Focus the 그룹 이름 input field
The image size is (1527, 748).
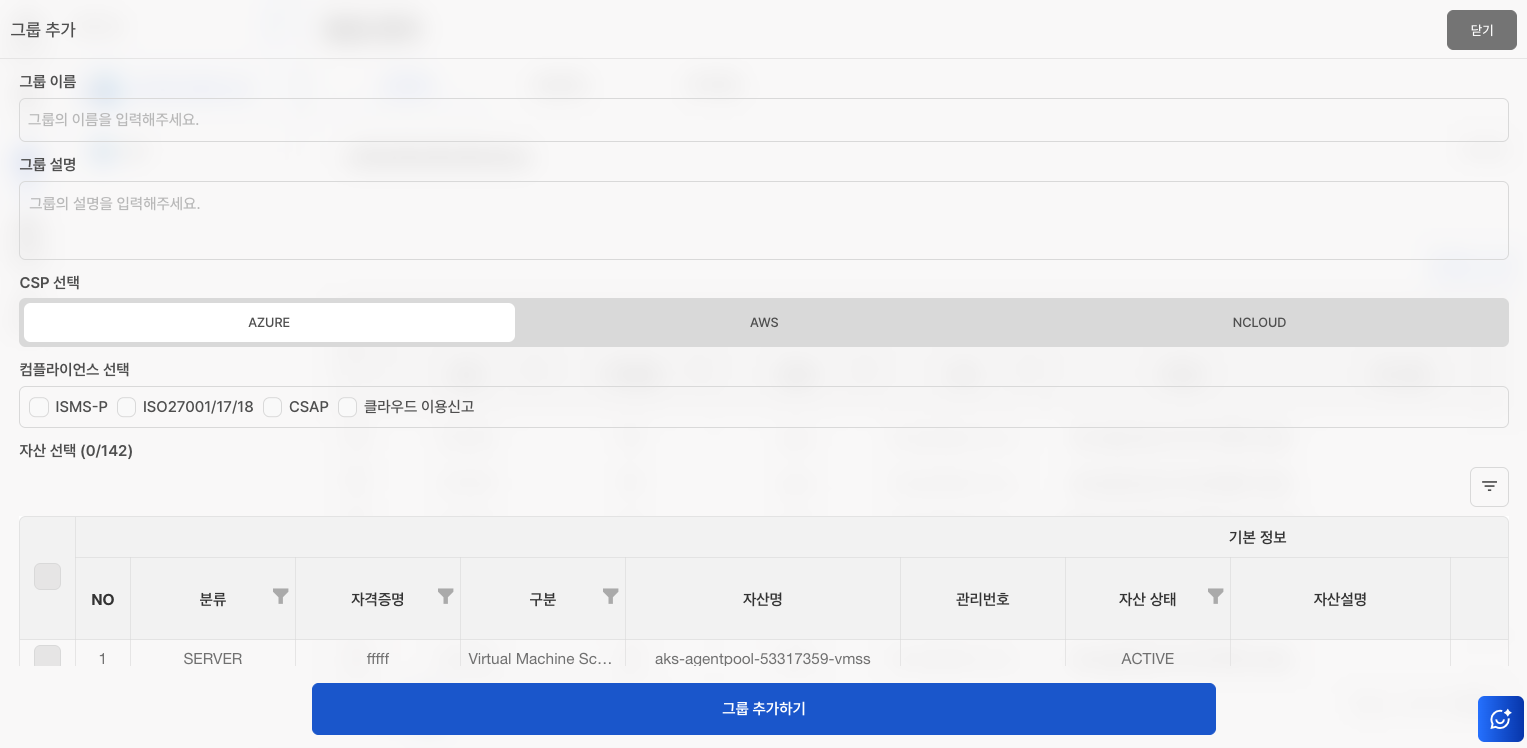point(763,120)
